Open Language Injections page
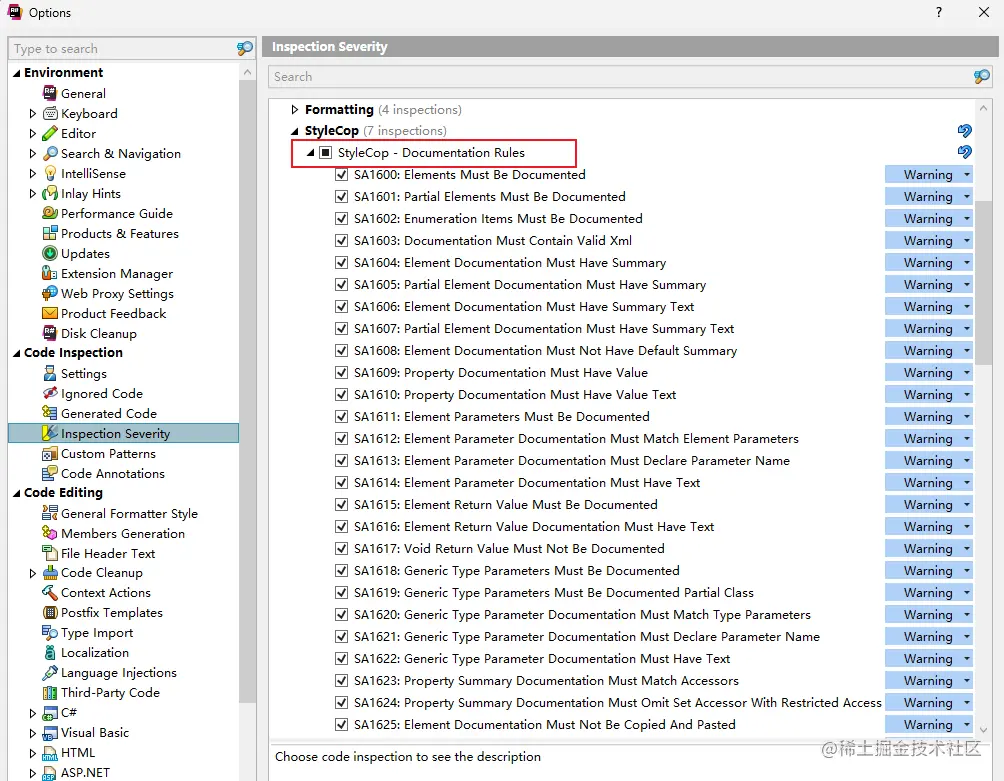 click(x=118, y=673)
